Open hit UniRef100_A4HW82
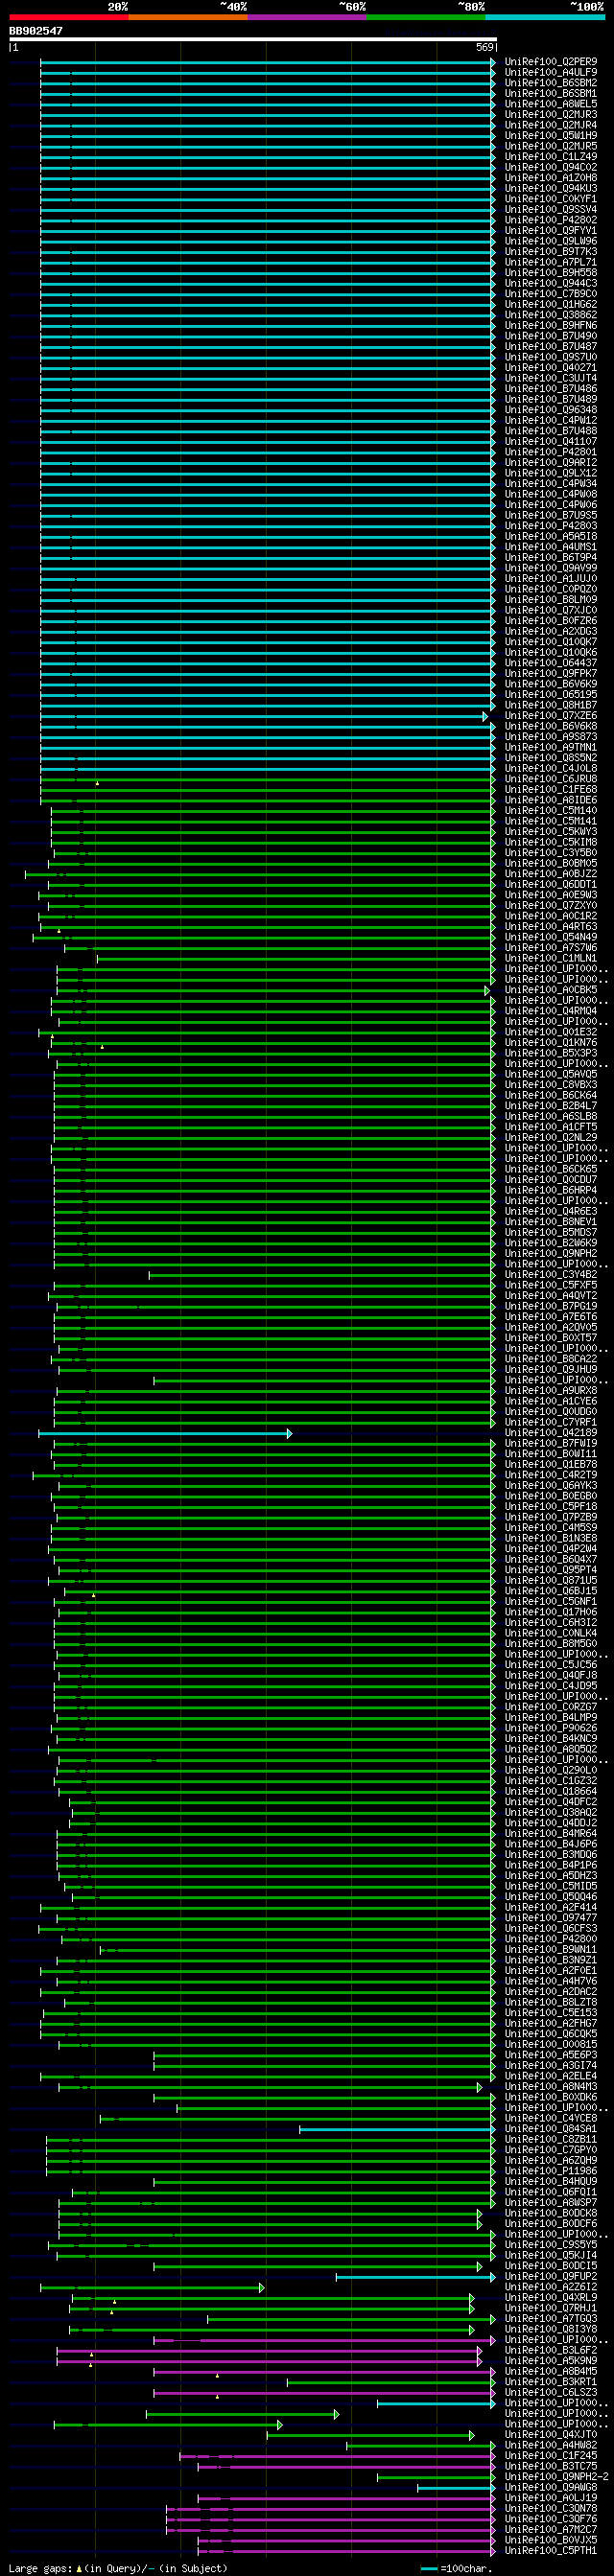 pyautogui.click(x=551, y=2445)
